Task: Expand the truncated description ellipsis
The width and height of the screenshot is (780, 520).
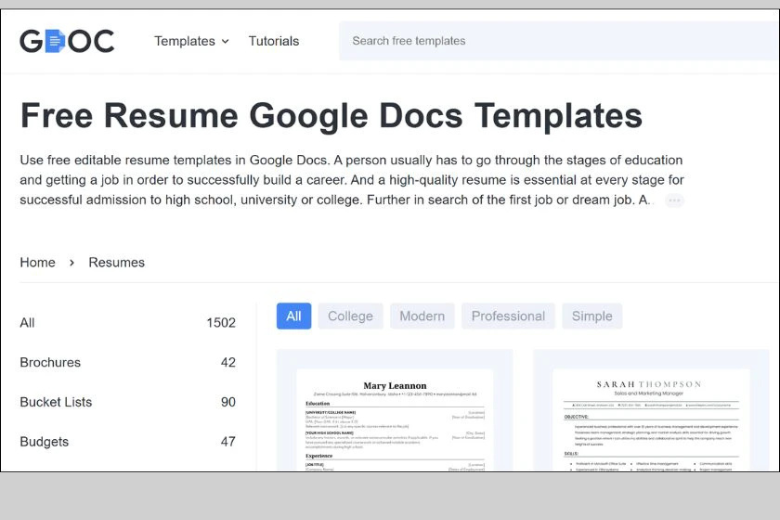Action: pos(674,200)
